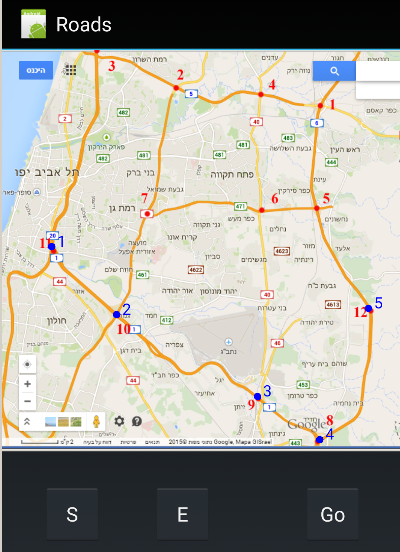Center map on my location

point(27,364)
